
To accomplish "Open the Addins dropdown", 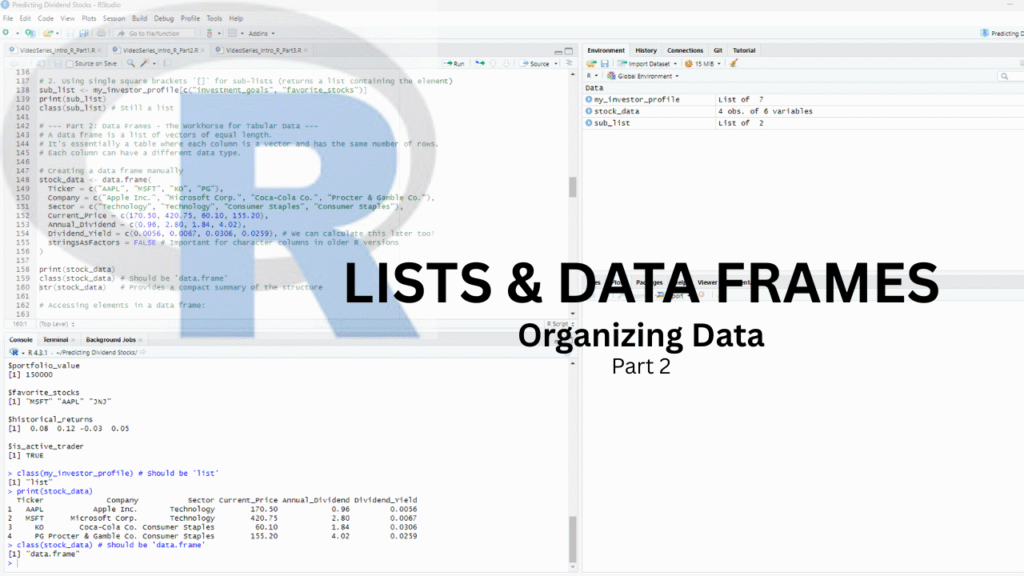I will point(262,33).
